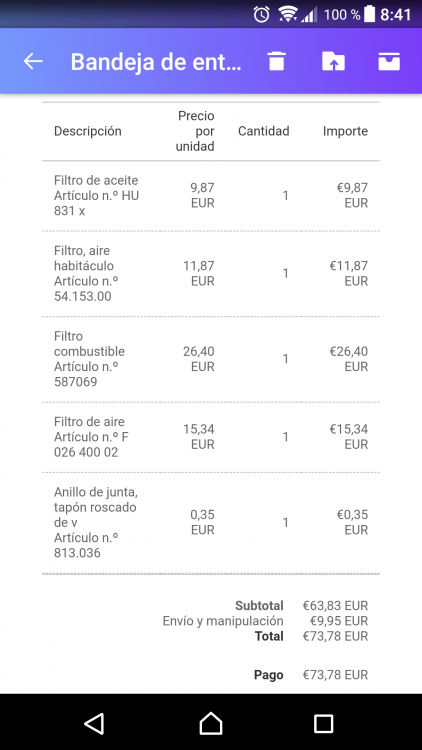Select the Filtro de aceite item
This screenshot has height=750, width=422.
click(96, 195)
